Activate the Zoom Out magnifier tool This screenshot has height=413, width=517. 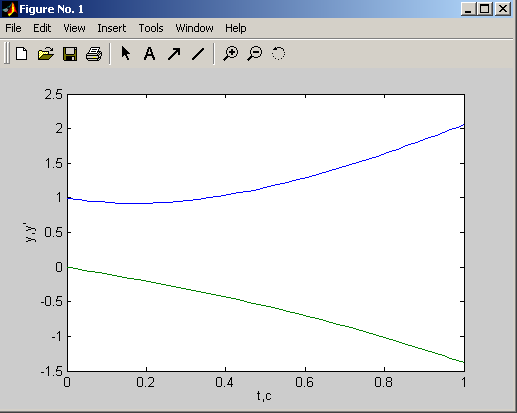point(255,54)
